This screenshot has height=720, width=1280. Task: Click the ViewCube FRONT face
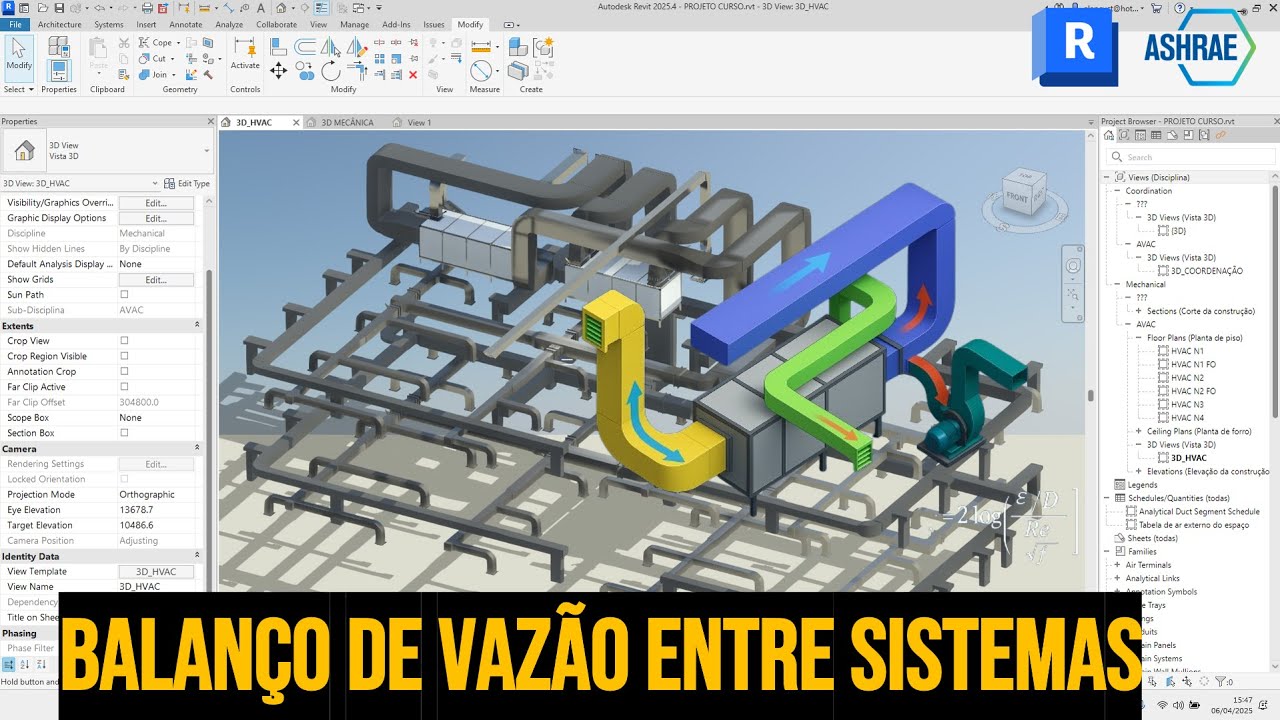click(x=1017, y=196)
